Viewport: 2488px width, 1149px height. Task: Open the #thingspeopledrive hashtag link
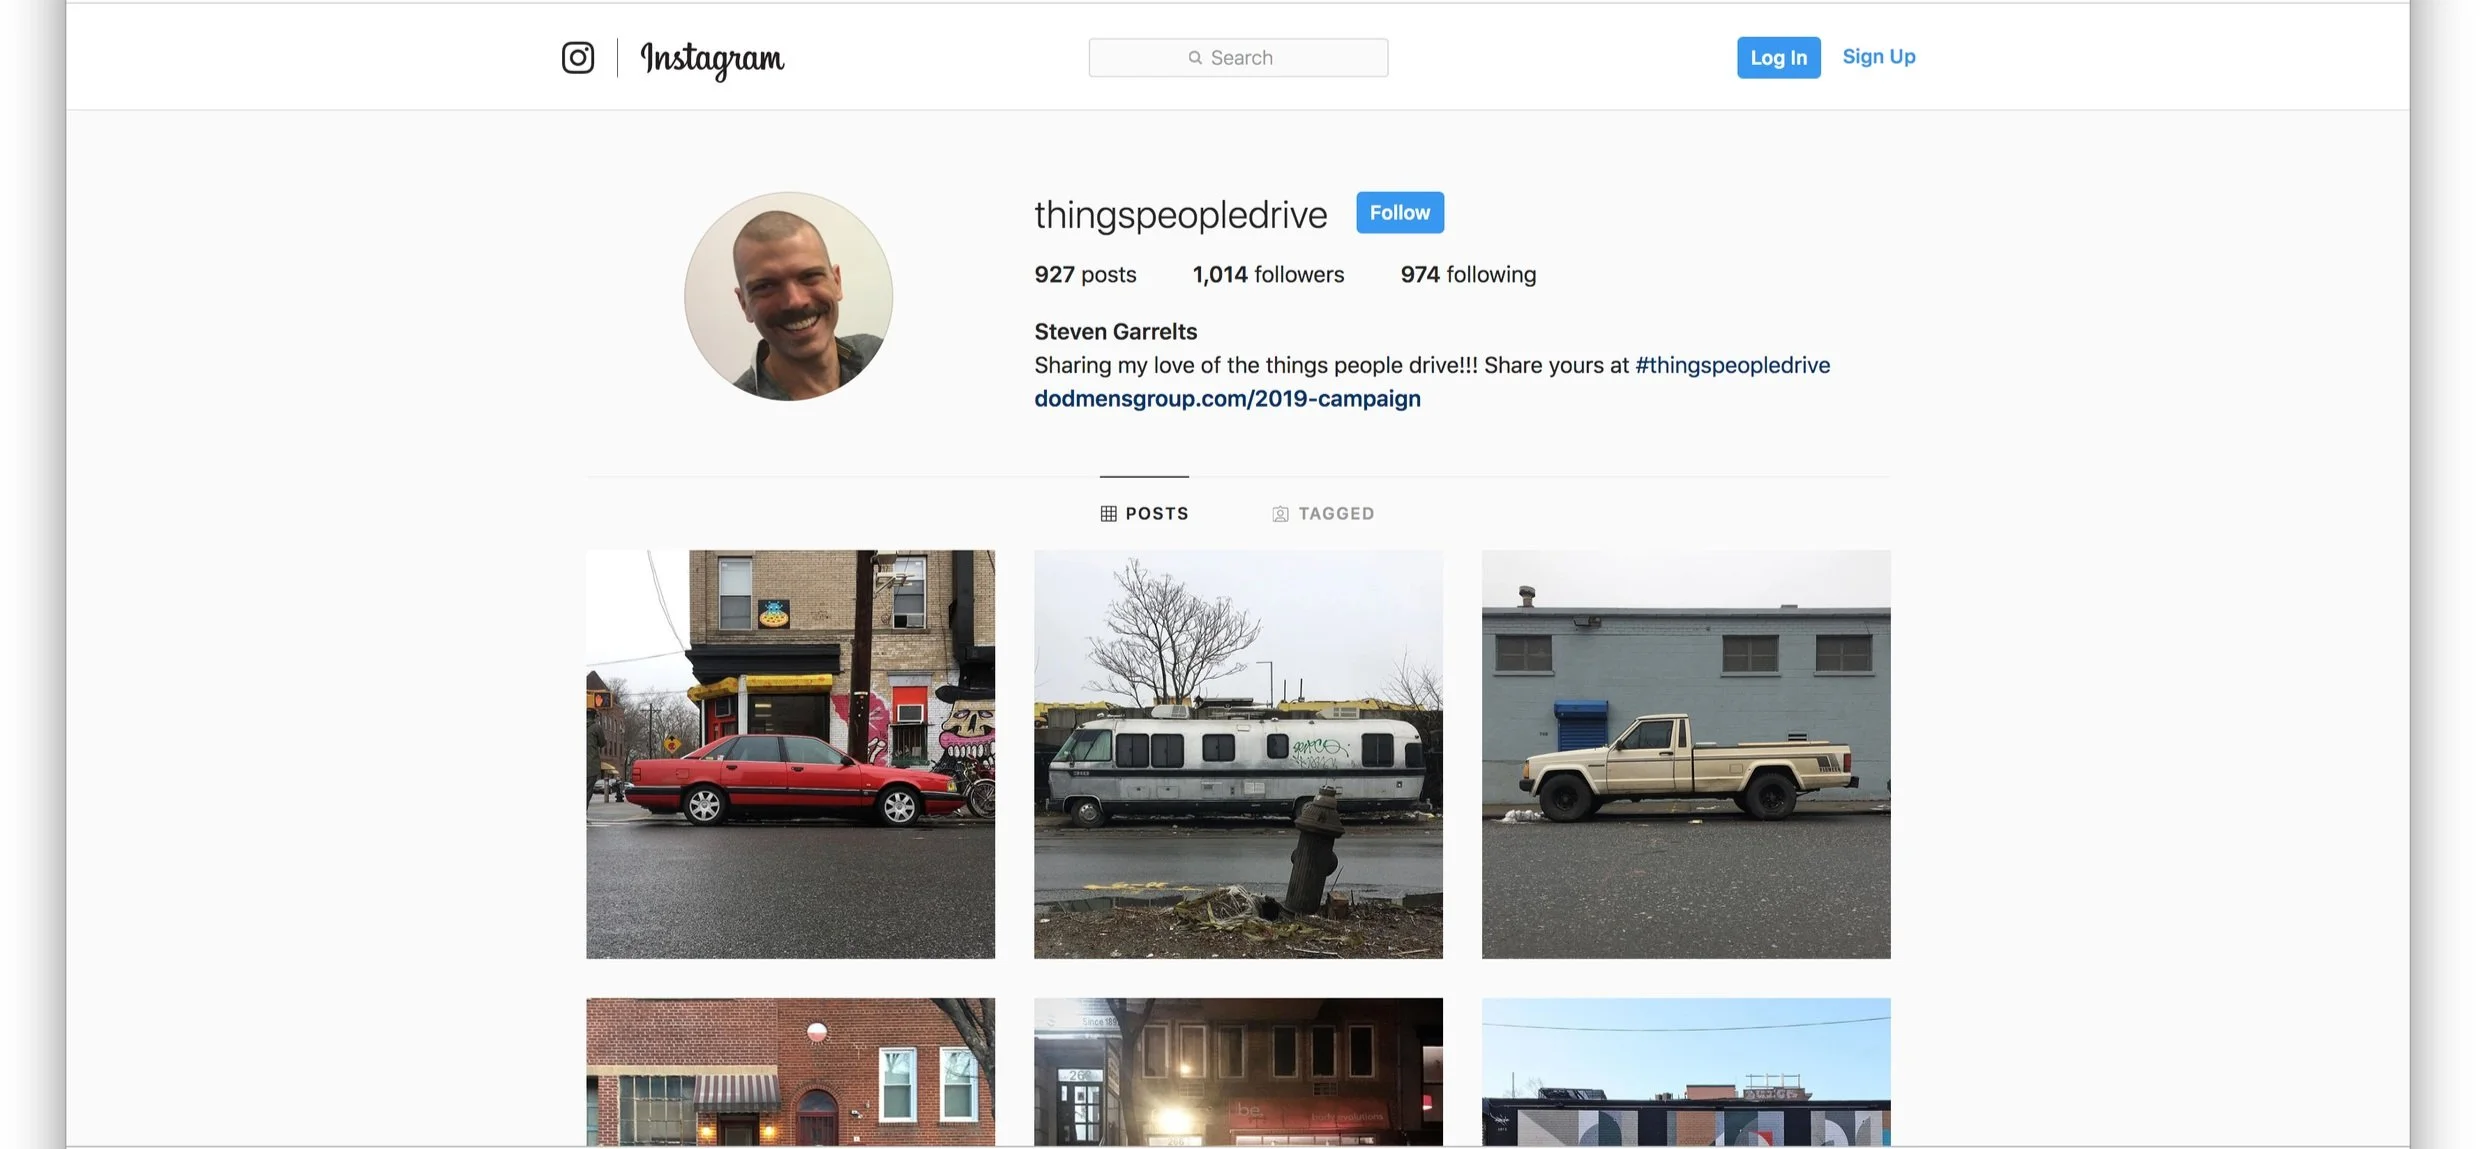pyautogui.click(x=1733, y=365)
